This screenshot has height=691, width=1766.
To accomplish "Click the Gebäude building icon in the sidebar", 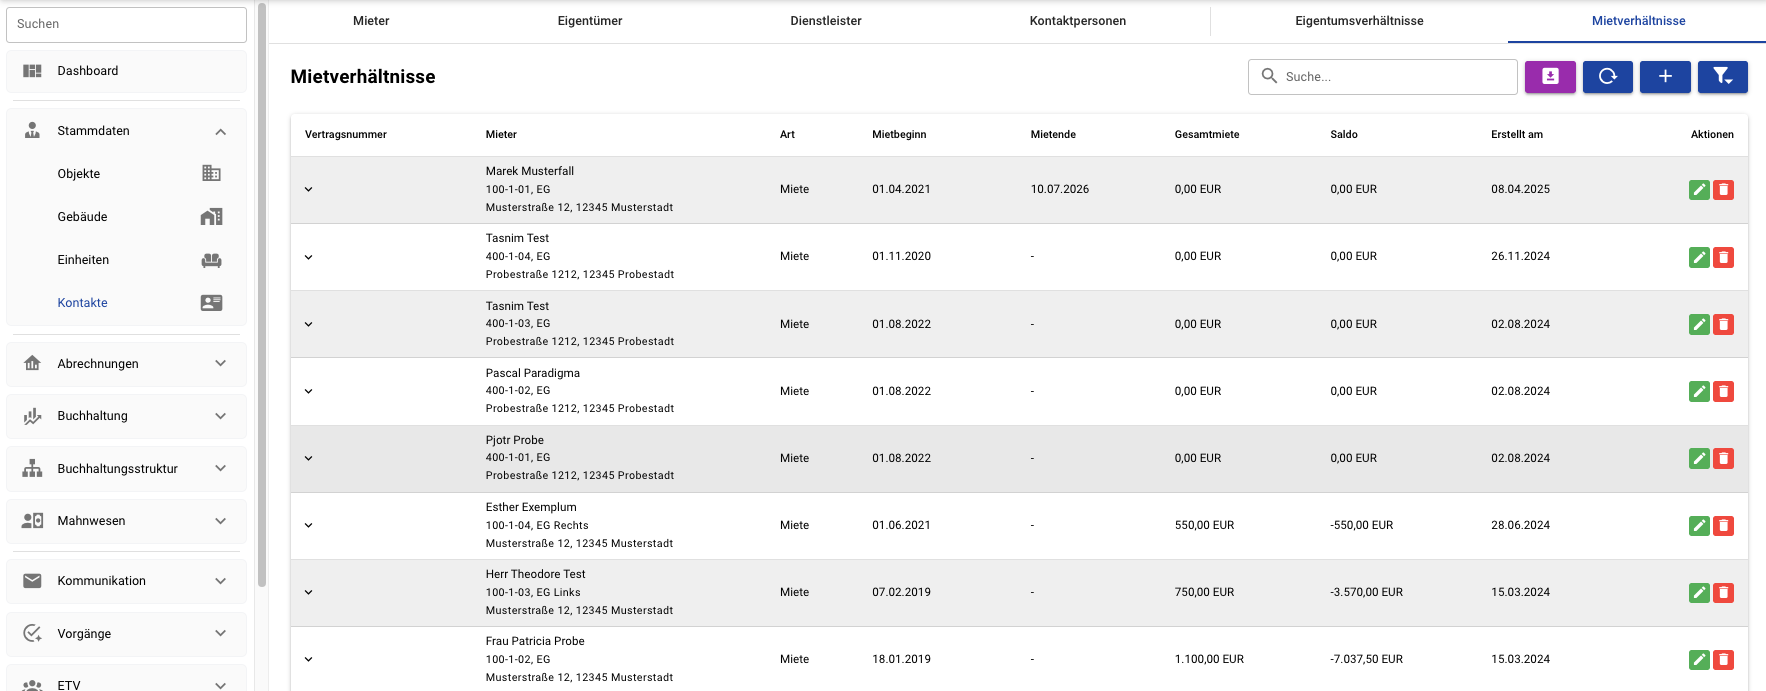I will coord(211,217).
